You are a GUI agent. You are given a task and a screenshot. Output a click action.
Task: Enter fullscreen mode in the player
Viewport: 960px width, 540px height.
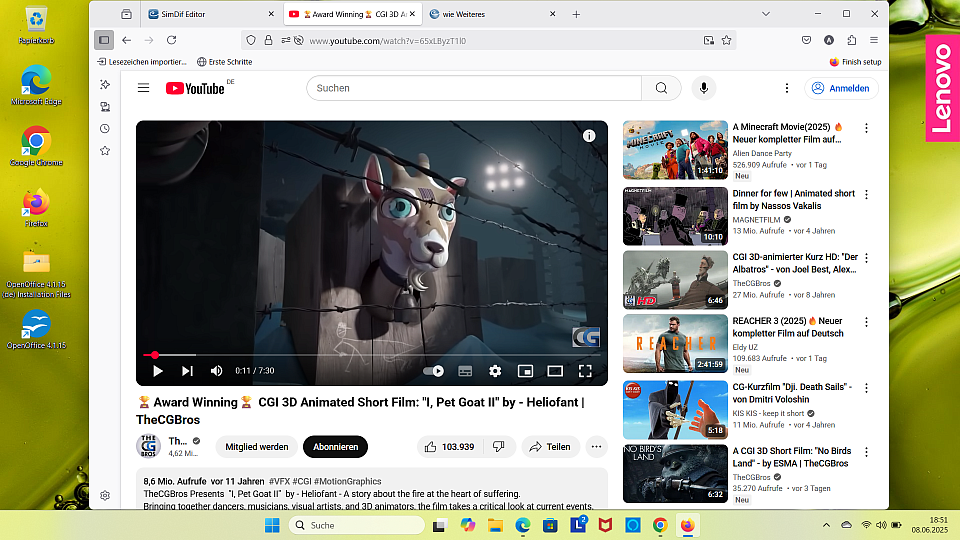[x=585, y=371]
